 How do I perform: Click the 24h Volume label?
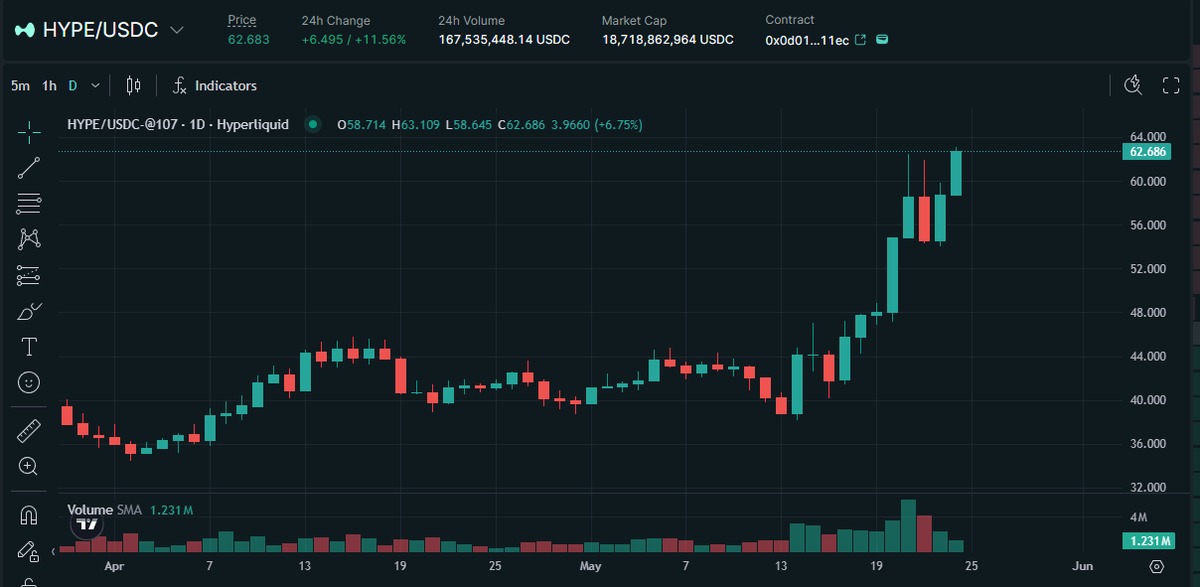471,20
